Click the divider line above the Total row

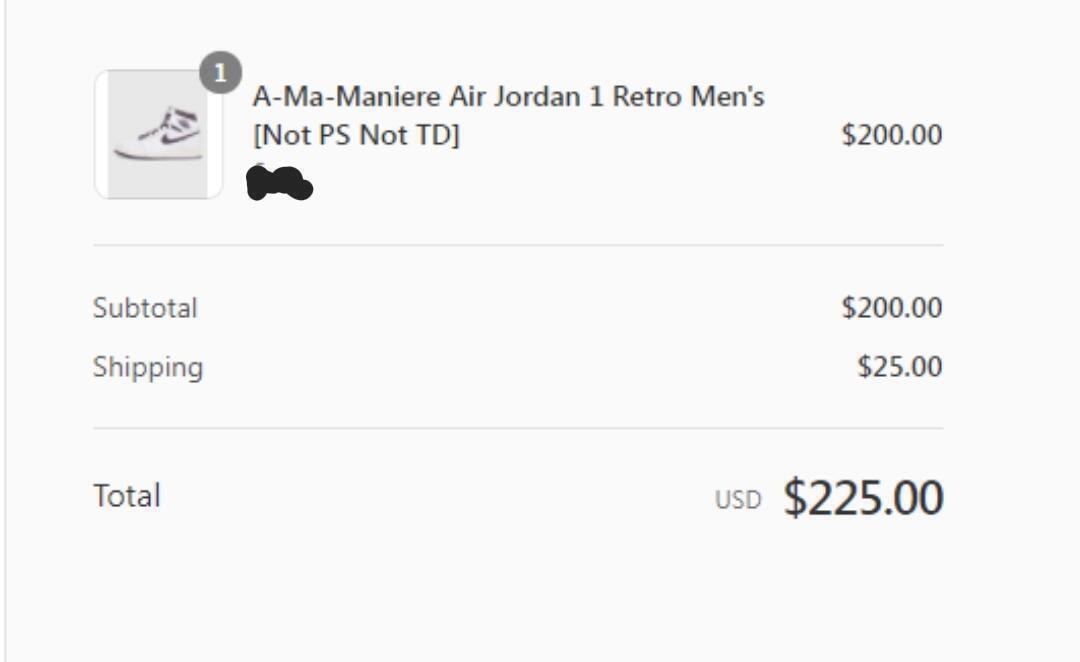point(518,428)
